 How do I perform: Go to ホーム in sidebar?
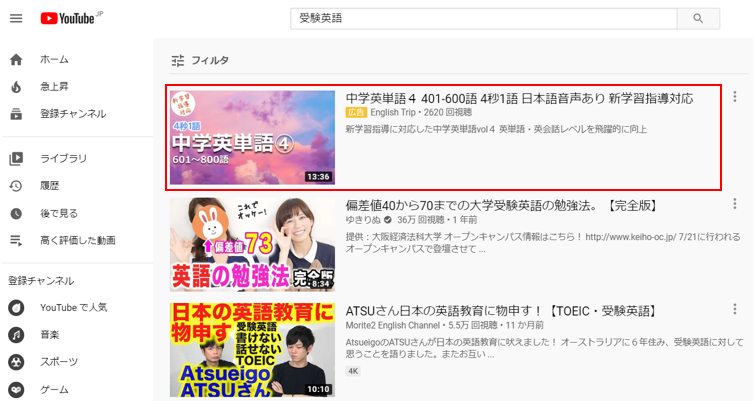(x=54, y=60)
